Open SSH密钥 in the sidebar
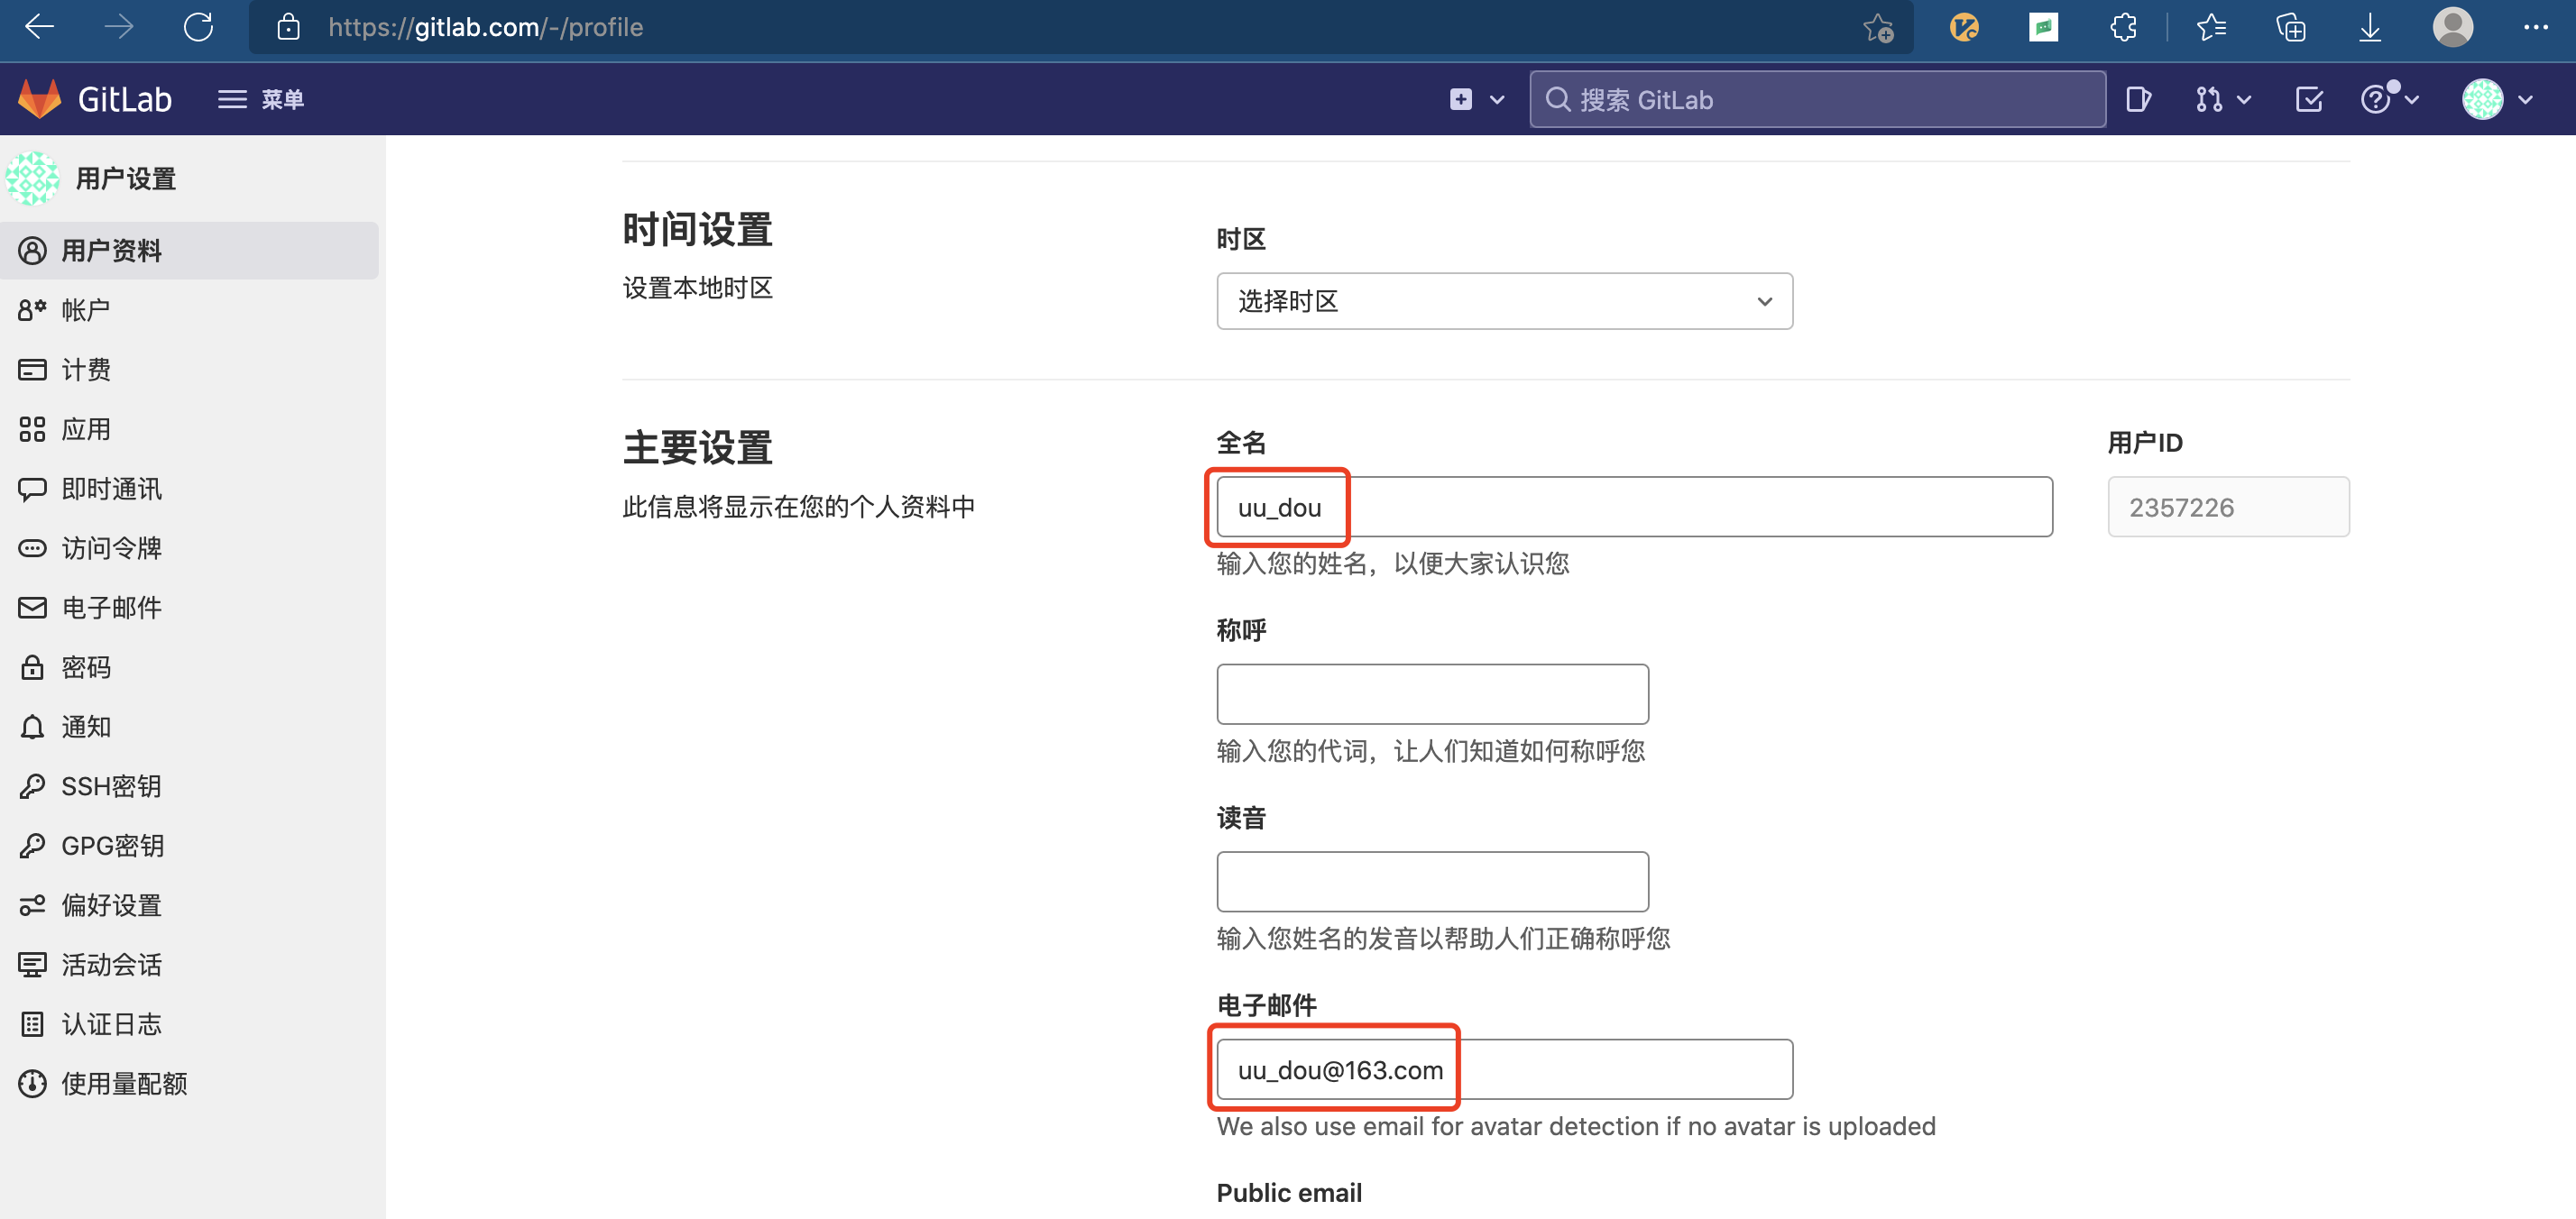Image resolution: width=2576 pixels, height=1219 pixels. [x=190, y=786]
